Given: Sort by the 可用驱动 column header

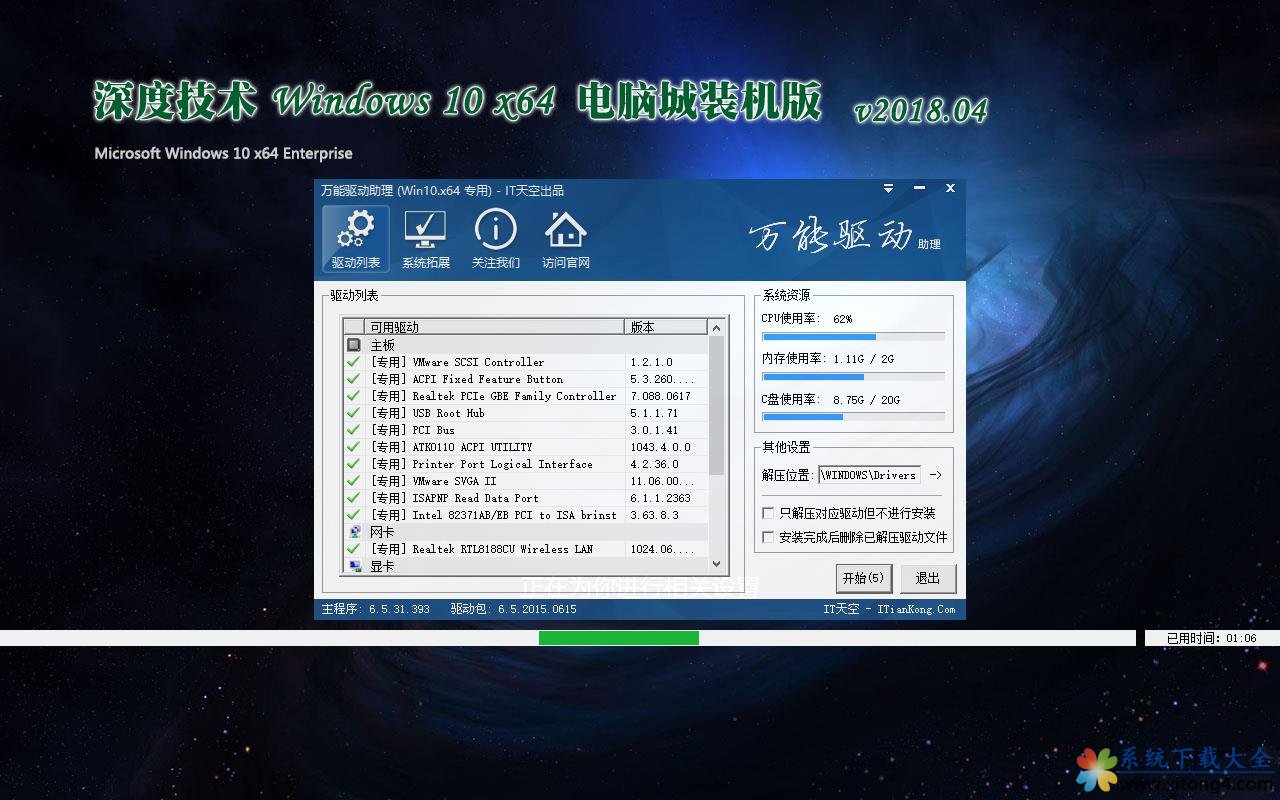Looking at the screenshot, I should pos(494,327).
